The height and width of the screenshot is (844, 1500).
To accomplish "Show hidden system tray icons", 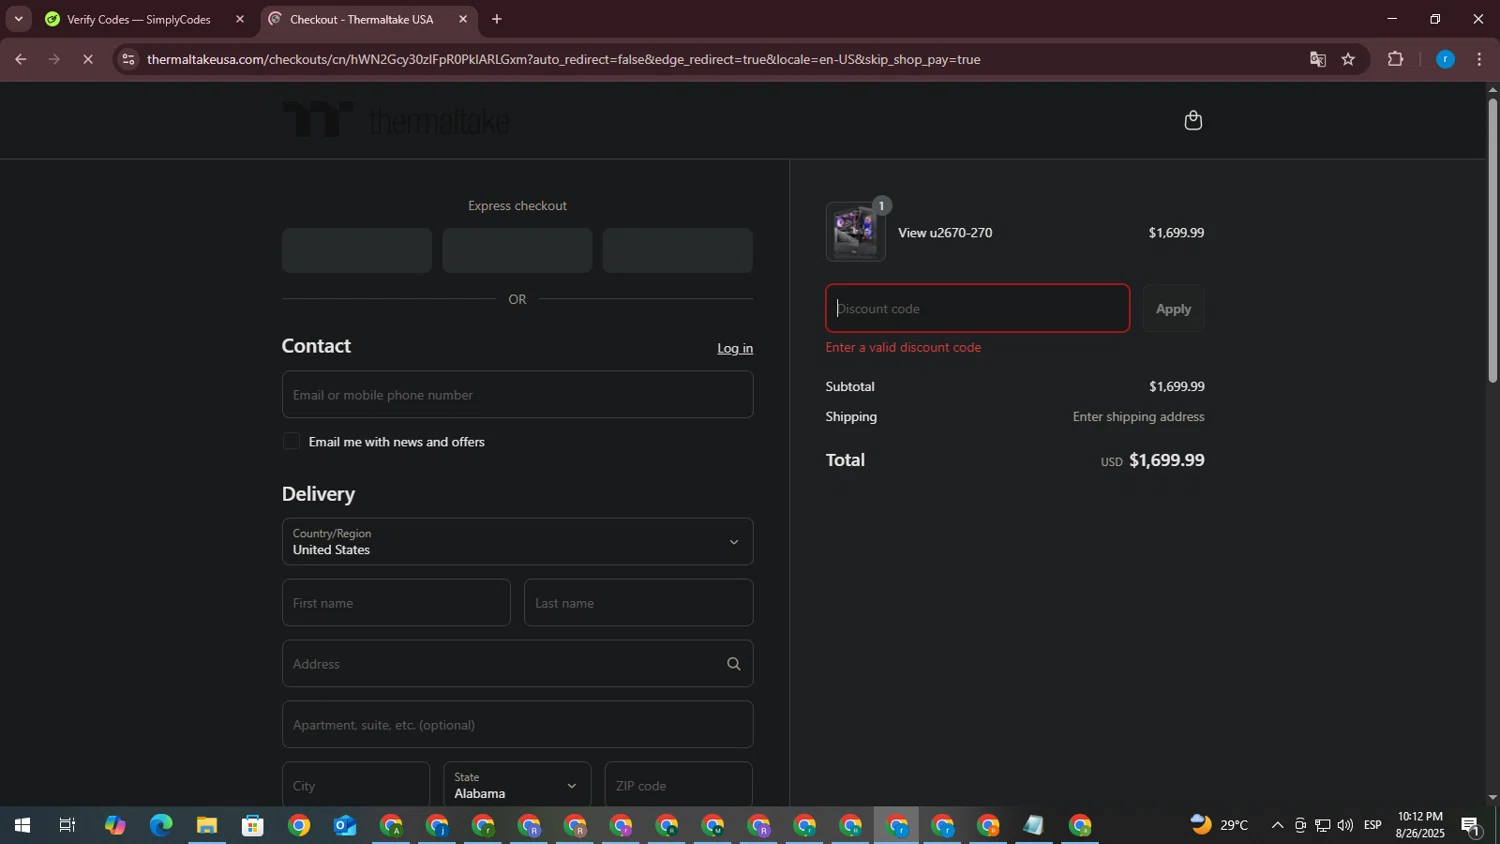I will click(1277, 825).
